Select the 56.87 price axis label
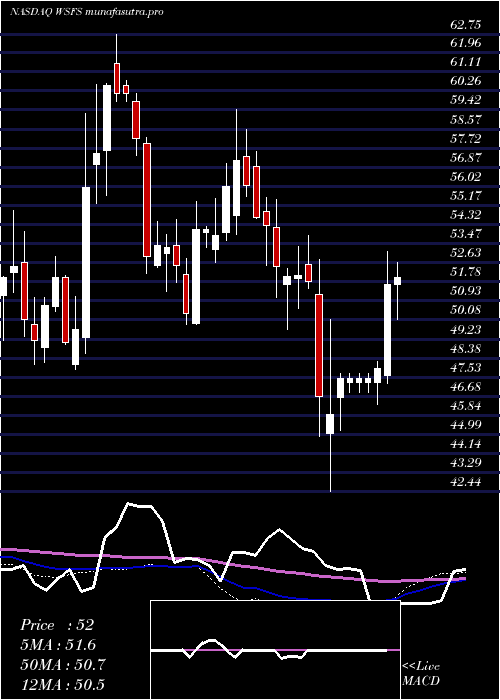Viewport: 500px width, 700px height. pos(466,158)
